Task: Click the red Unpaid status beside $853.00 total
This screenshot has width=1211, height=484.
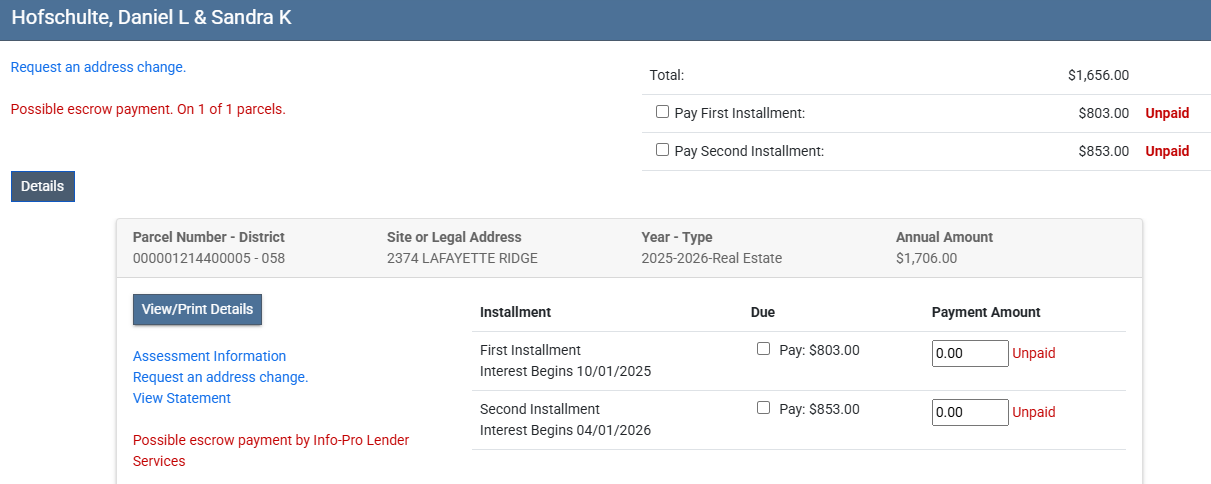Action: click(1167, 151)
